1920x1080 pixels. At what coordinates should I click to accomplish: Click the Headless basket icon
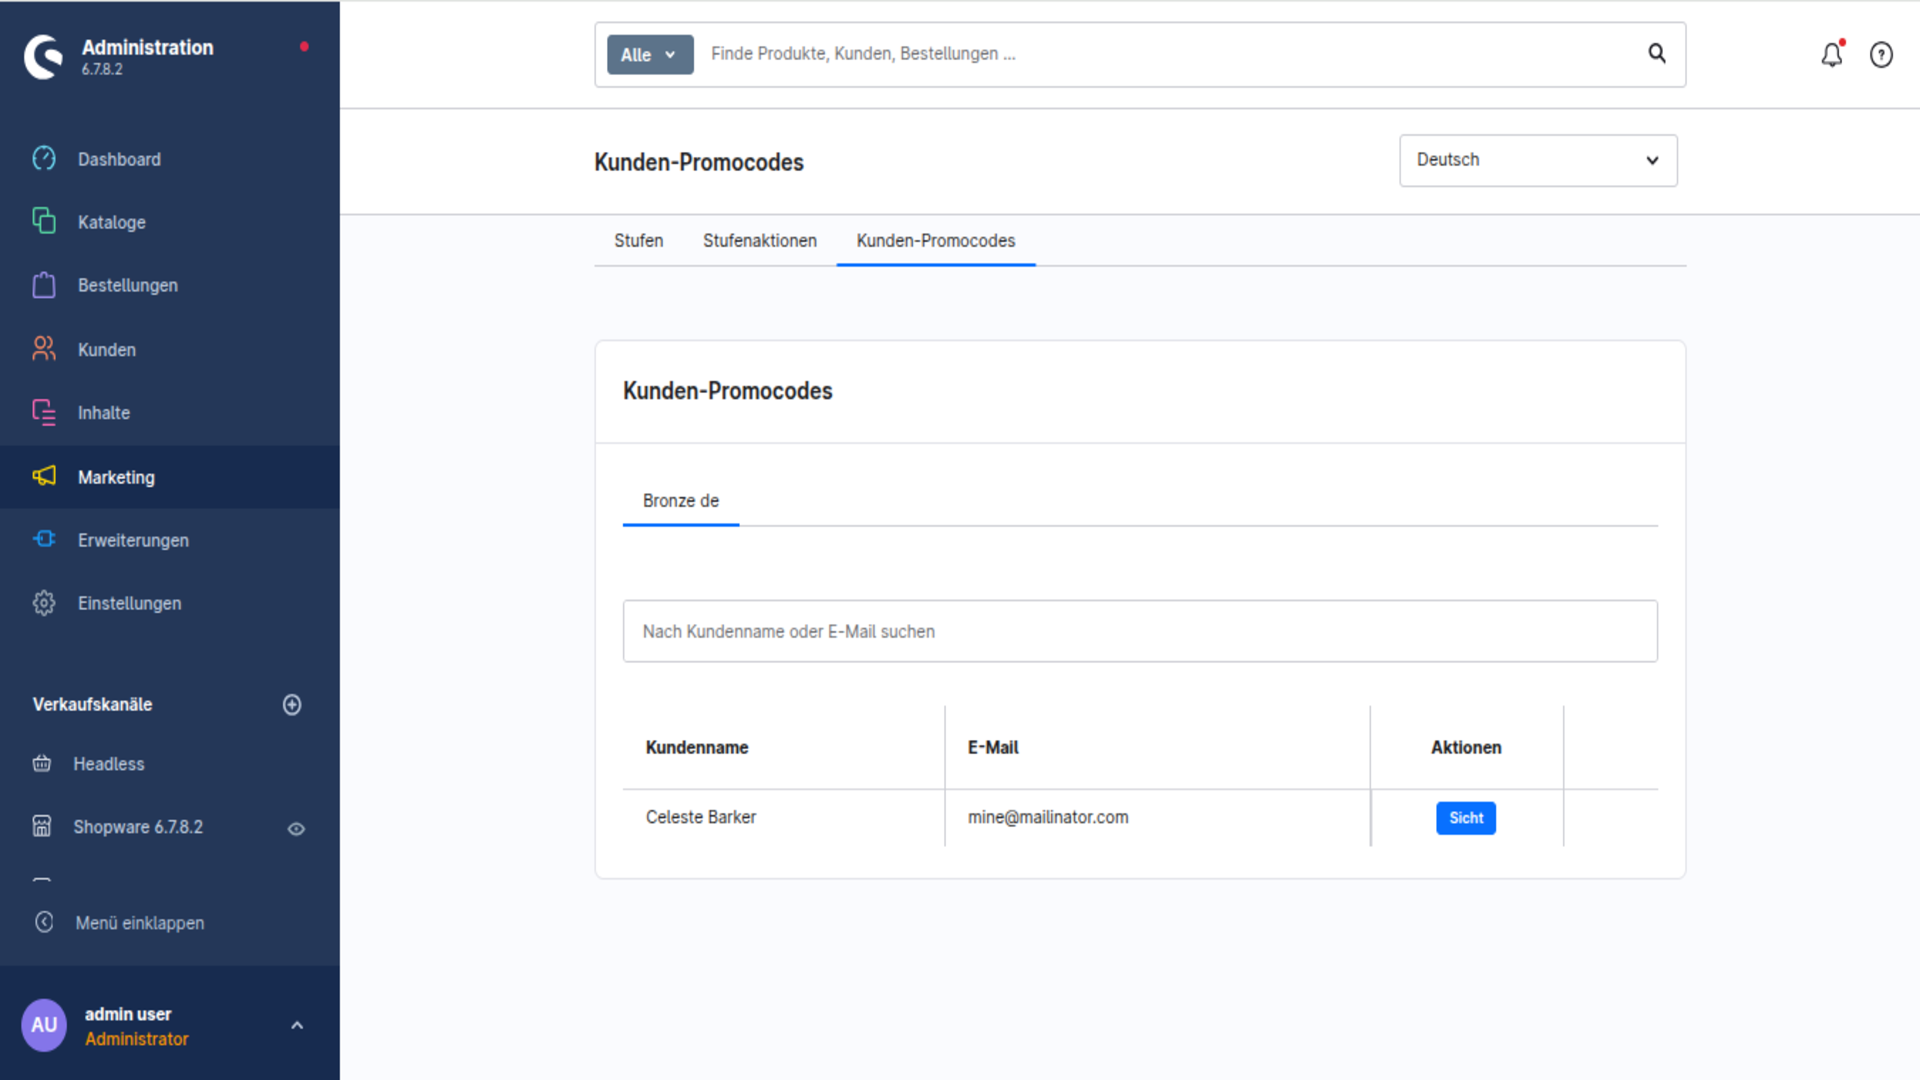pyautogui.click(x=42, y=764)
